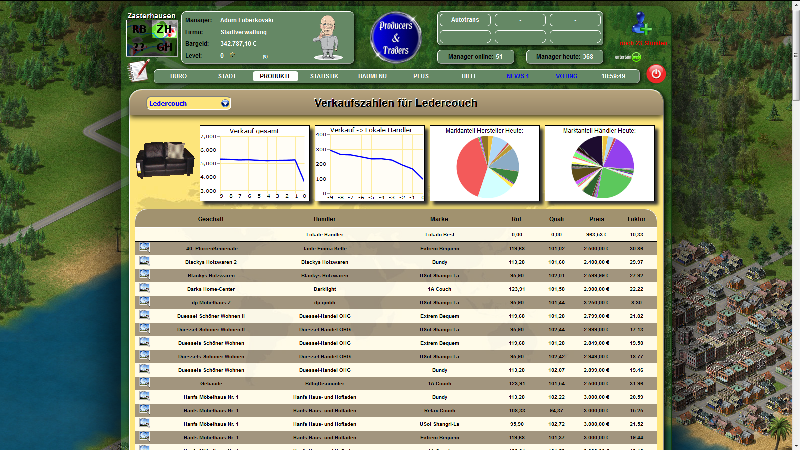
Task: Open the Ledercouch product dropdown
Action: (189, 103)
